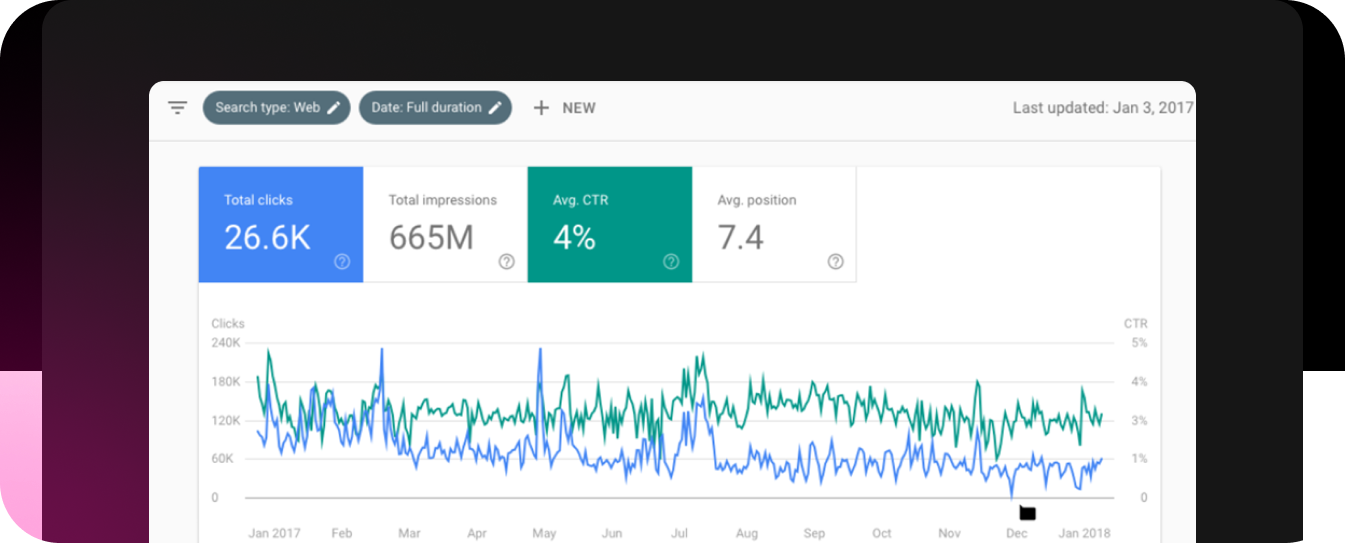Click the Jan 2018 x-axis label
1345x543 pixels.
(1085, 534)
